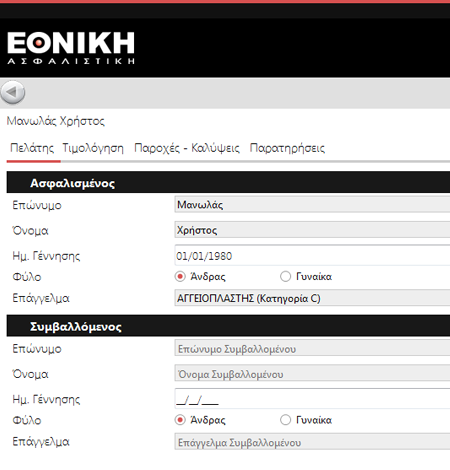
Task: Focus the Επώνυμο Συμβαλλομένου field
Action: pos(312,348)
